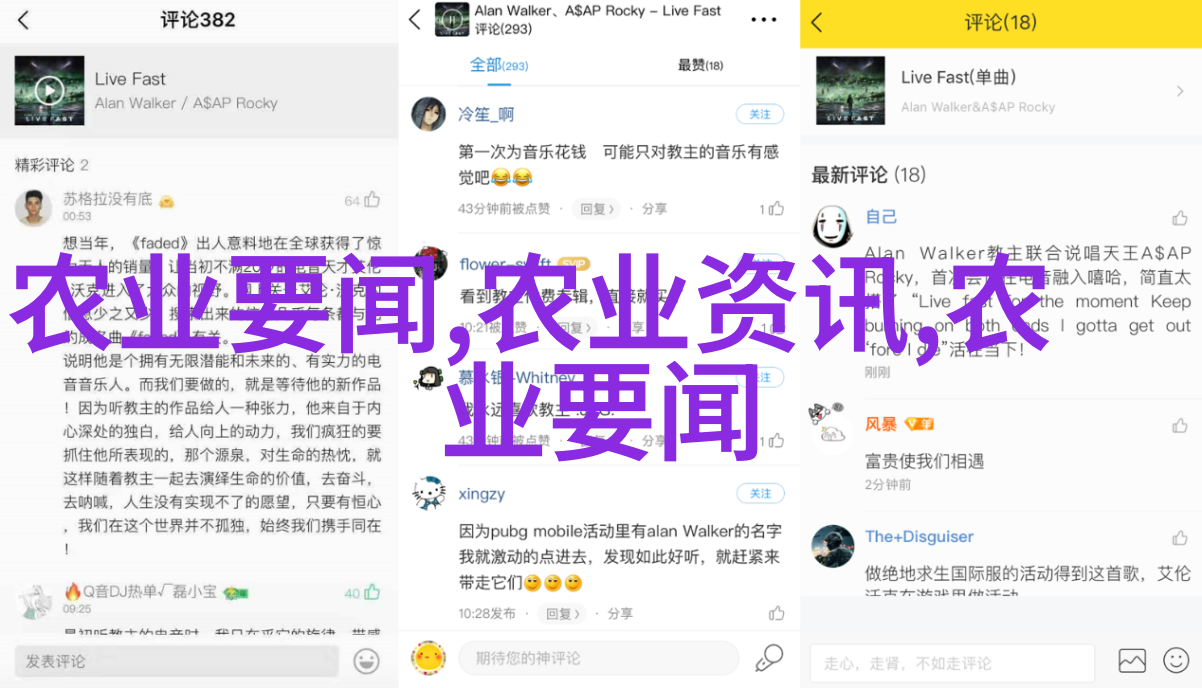Switch to the 全部(293) tab
The width and height of the screenshot is (1202, 688).
coord(499,65)
